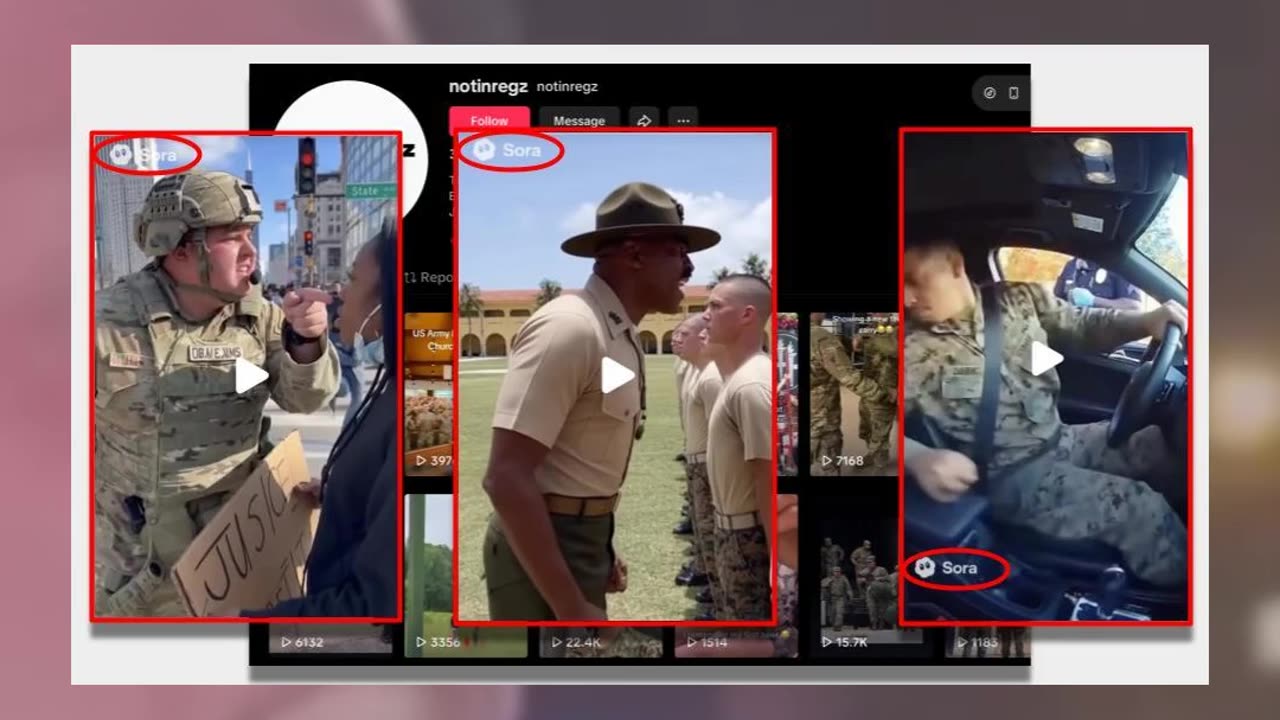Click the 6132 view count
The width and height of the screenshot is (1280, 720).
(x=302, y=642)
